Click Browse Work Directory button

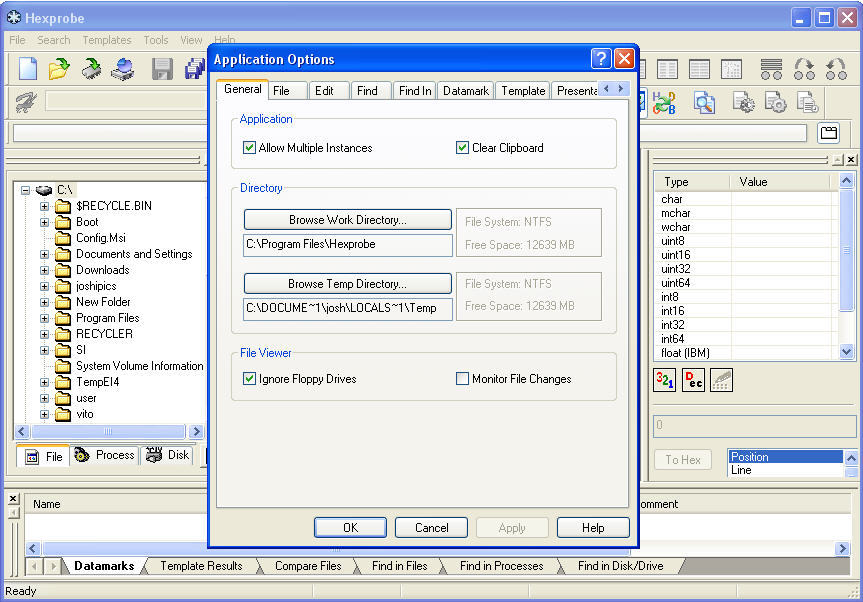(x=348, y=220)
